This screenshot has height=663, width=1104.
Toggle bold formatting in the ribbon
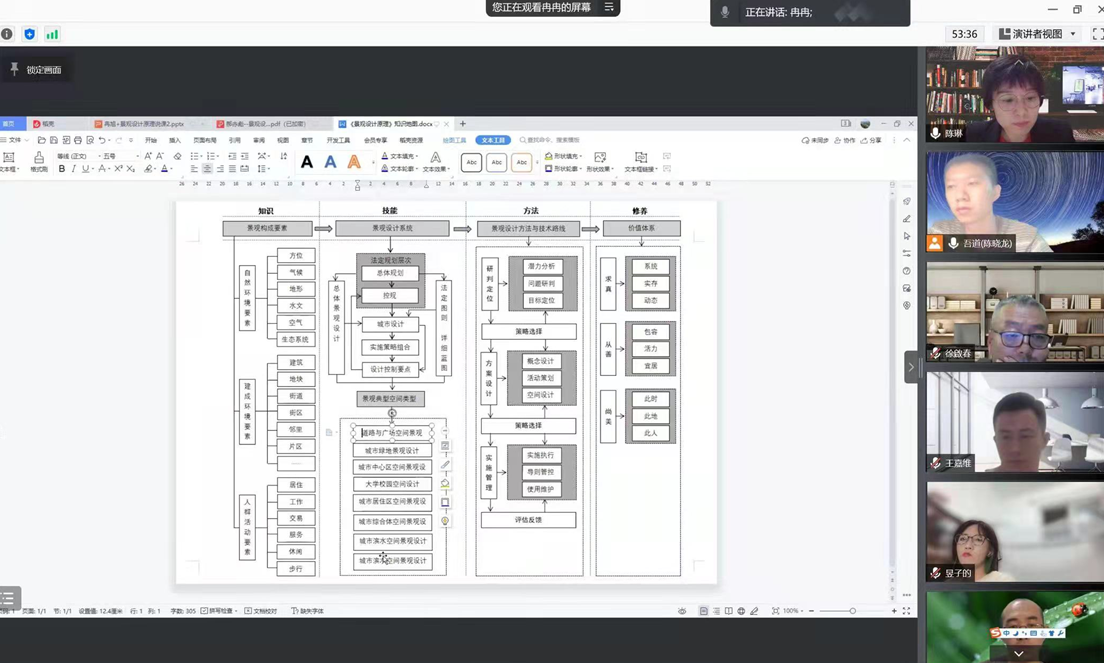point(62,169)
